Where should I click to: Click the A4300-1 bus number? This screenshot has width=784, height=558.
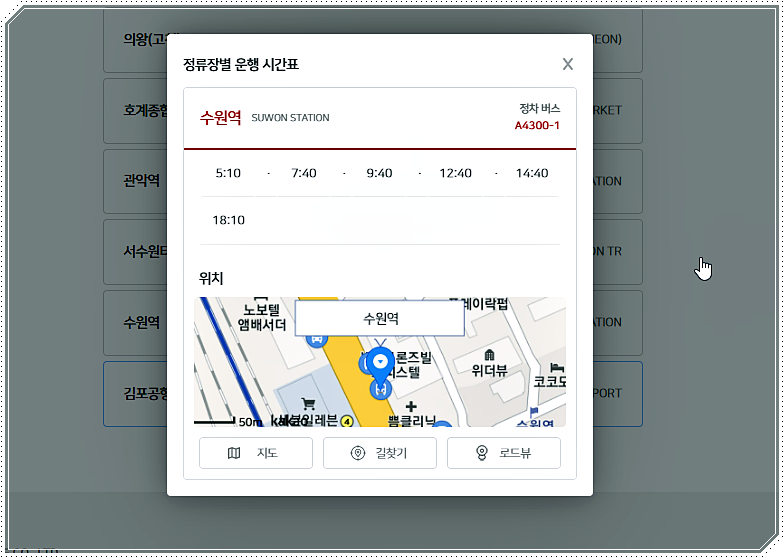(537, 126)
